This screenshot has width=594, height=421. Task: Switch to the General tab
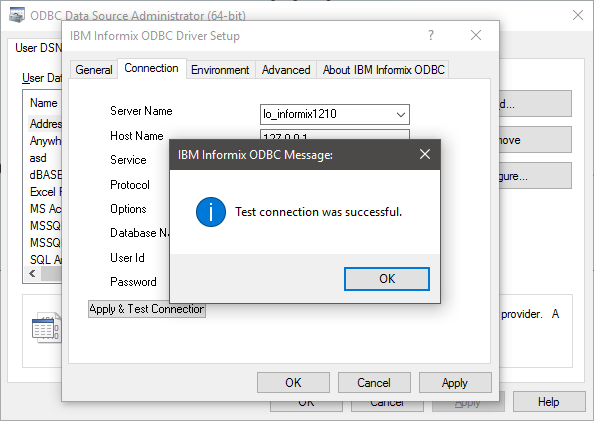(x=94, y=70)
